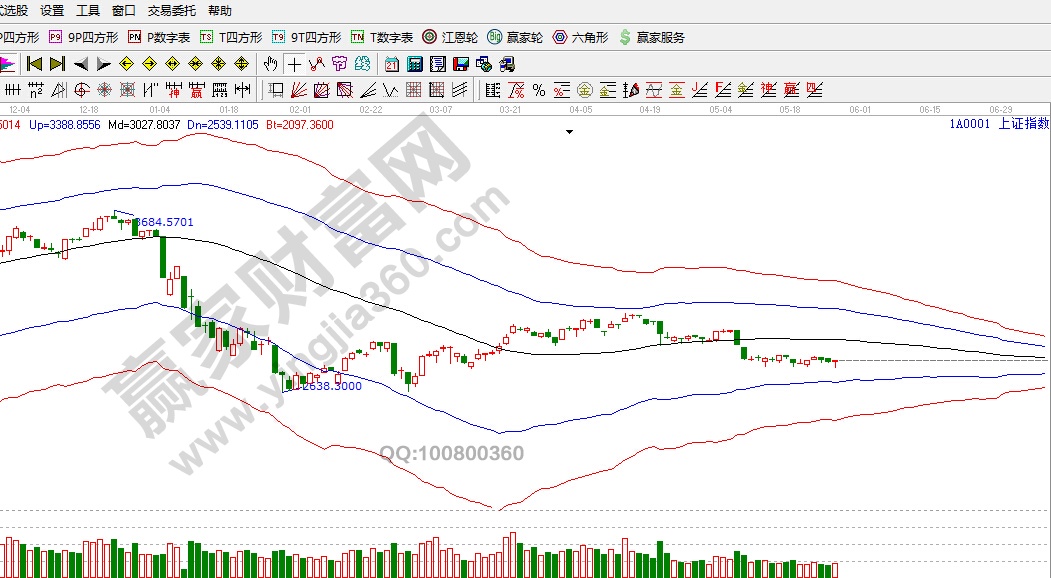
Task: Click the small black dropdown triangle on chart
Action: 570,131
